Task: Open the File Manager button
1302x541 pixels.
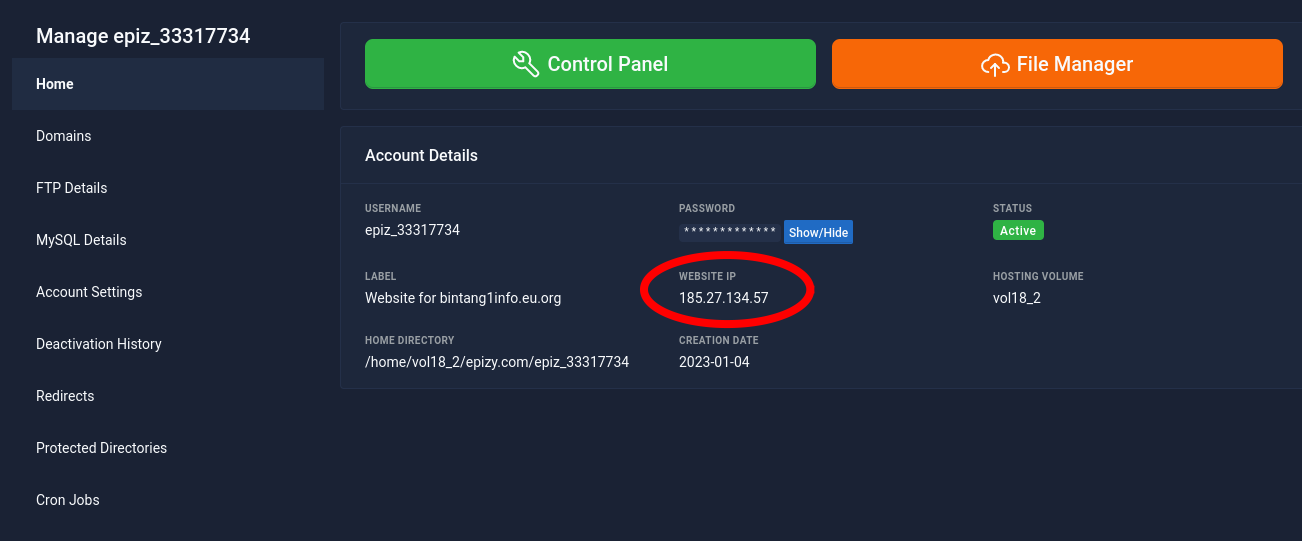Action: coord(1057,64)
